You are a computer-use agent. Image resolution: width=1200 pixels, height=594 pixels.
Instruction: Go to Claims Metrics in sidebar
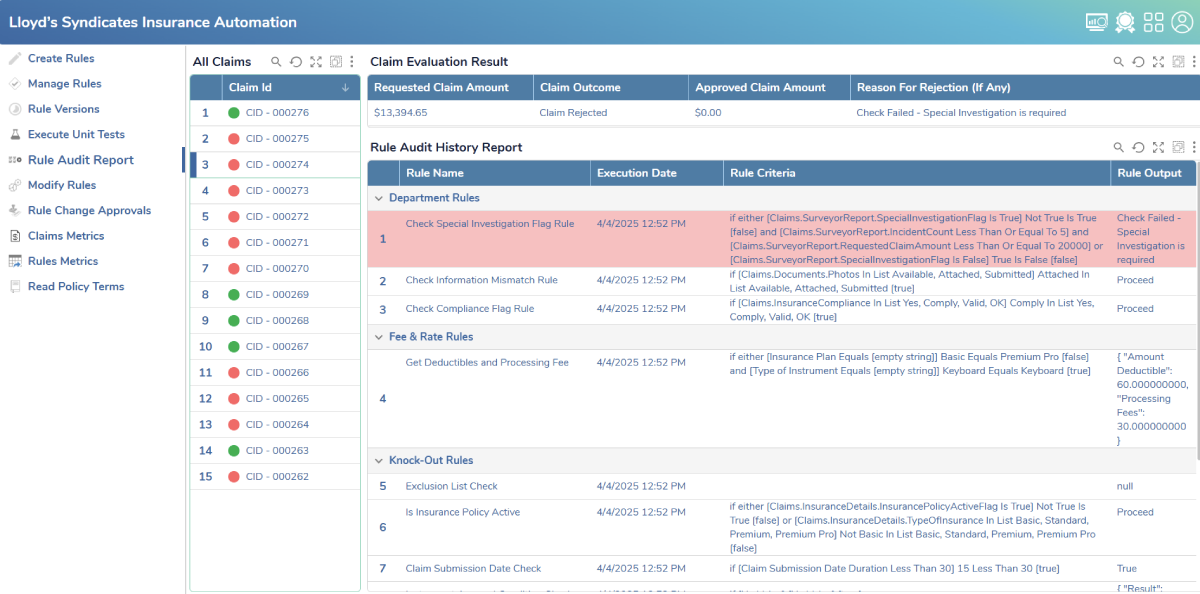(x=66, y=236)
